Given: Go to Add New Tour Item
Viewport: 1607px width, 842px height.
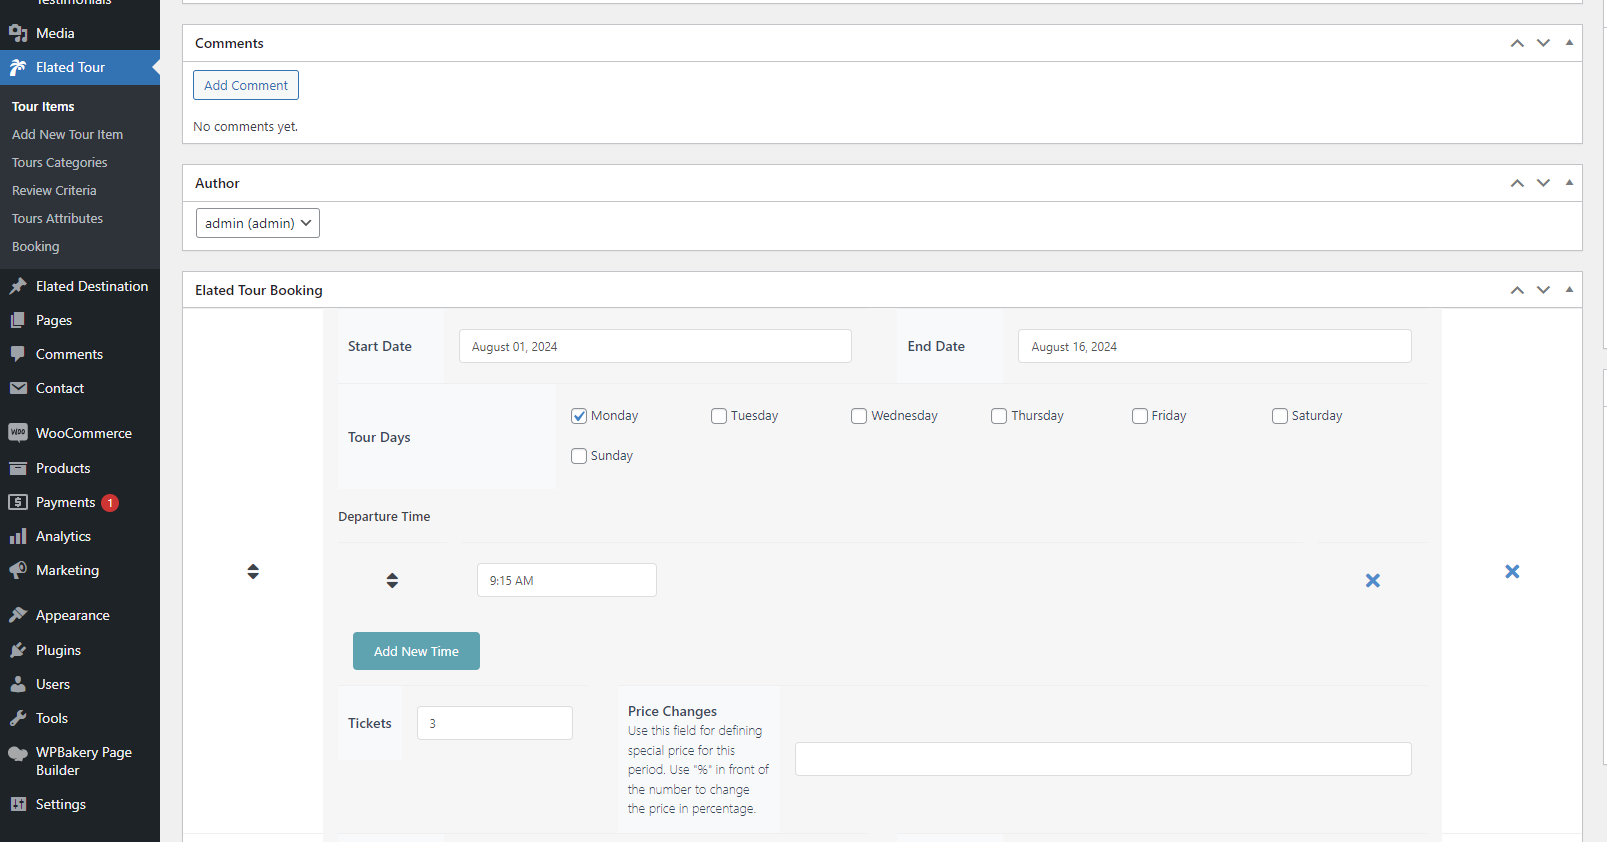Looking at the screenshot, I should (x=68, y=134).
